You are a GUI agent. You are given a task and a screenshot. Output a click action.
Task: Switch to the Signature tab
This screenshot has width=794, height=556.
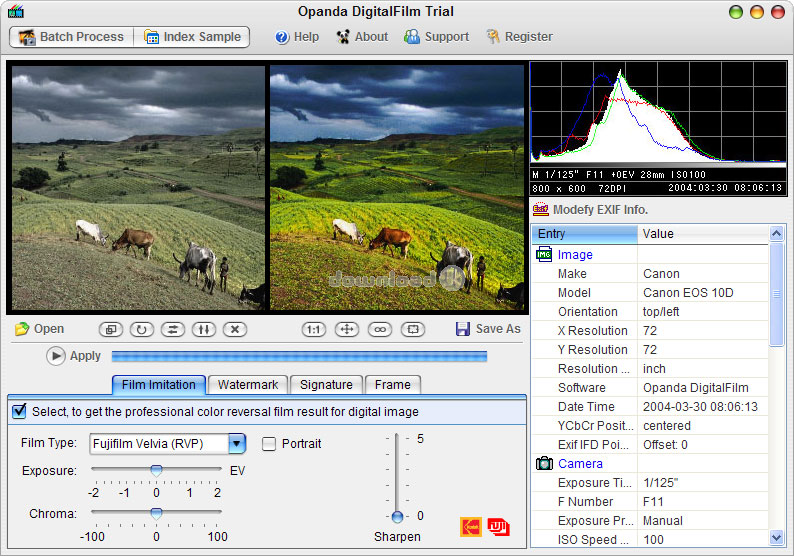point(326,385)
